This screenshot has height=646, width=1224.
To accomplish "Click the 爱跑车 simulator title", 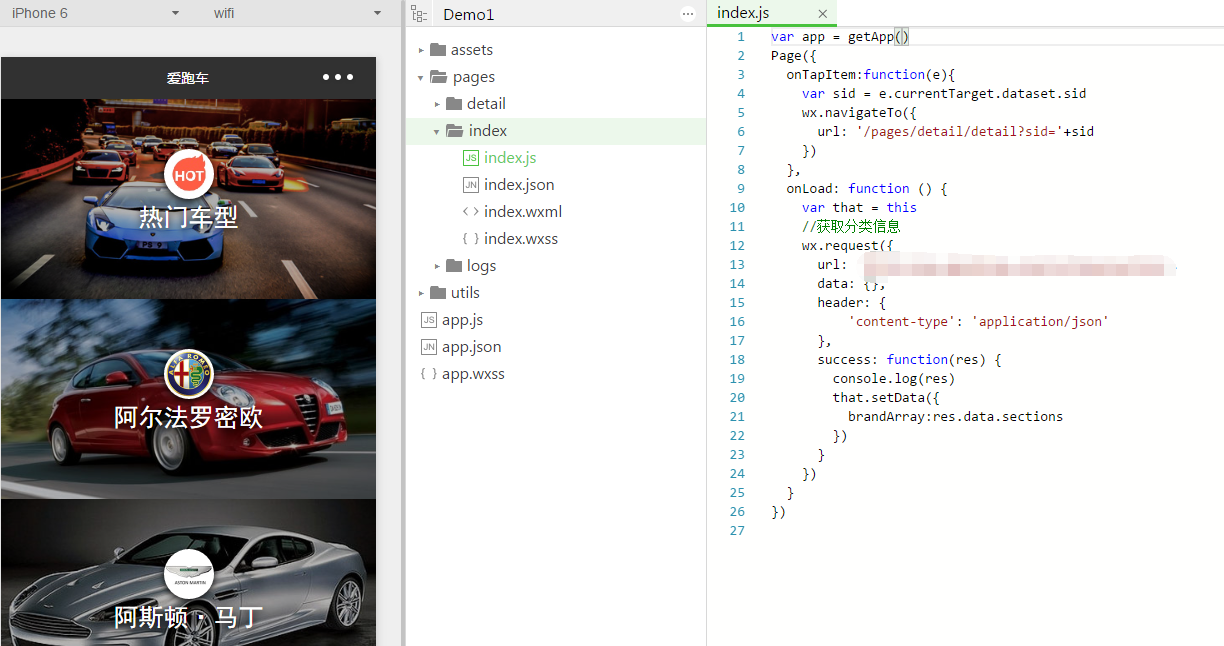I will click(188, 78).
